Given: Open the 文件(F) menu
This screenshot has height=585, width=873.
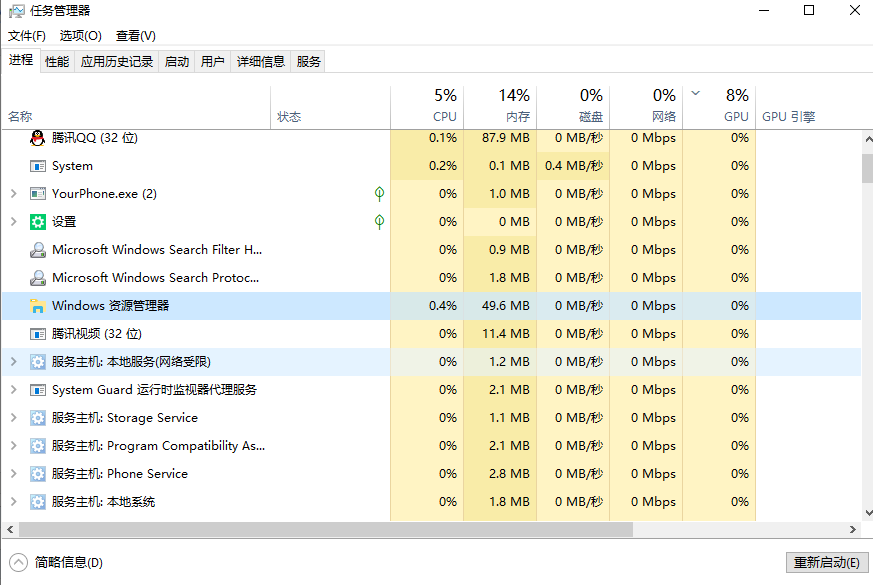Looking at the screenshot, I should pyautogui.click(x=27, y=36).
